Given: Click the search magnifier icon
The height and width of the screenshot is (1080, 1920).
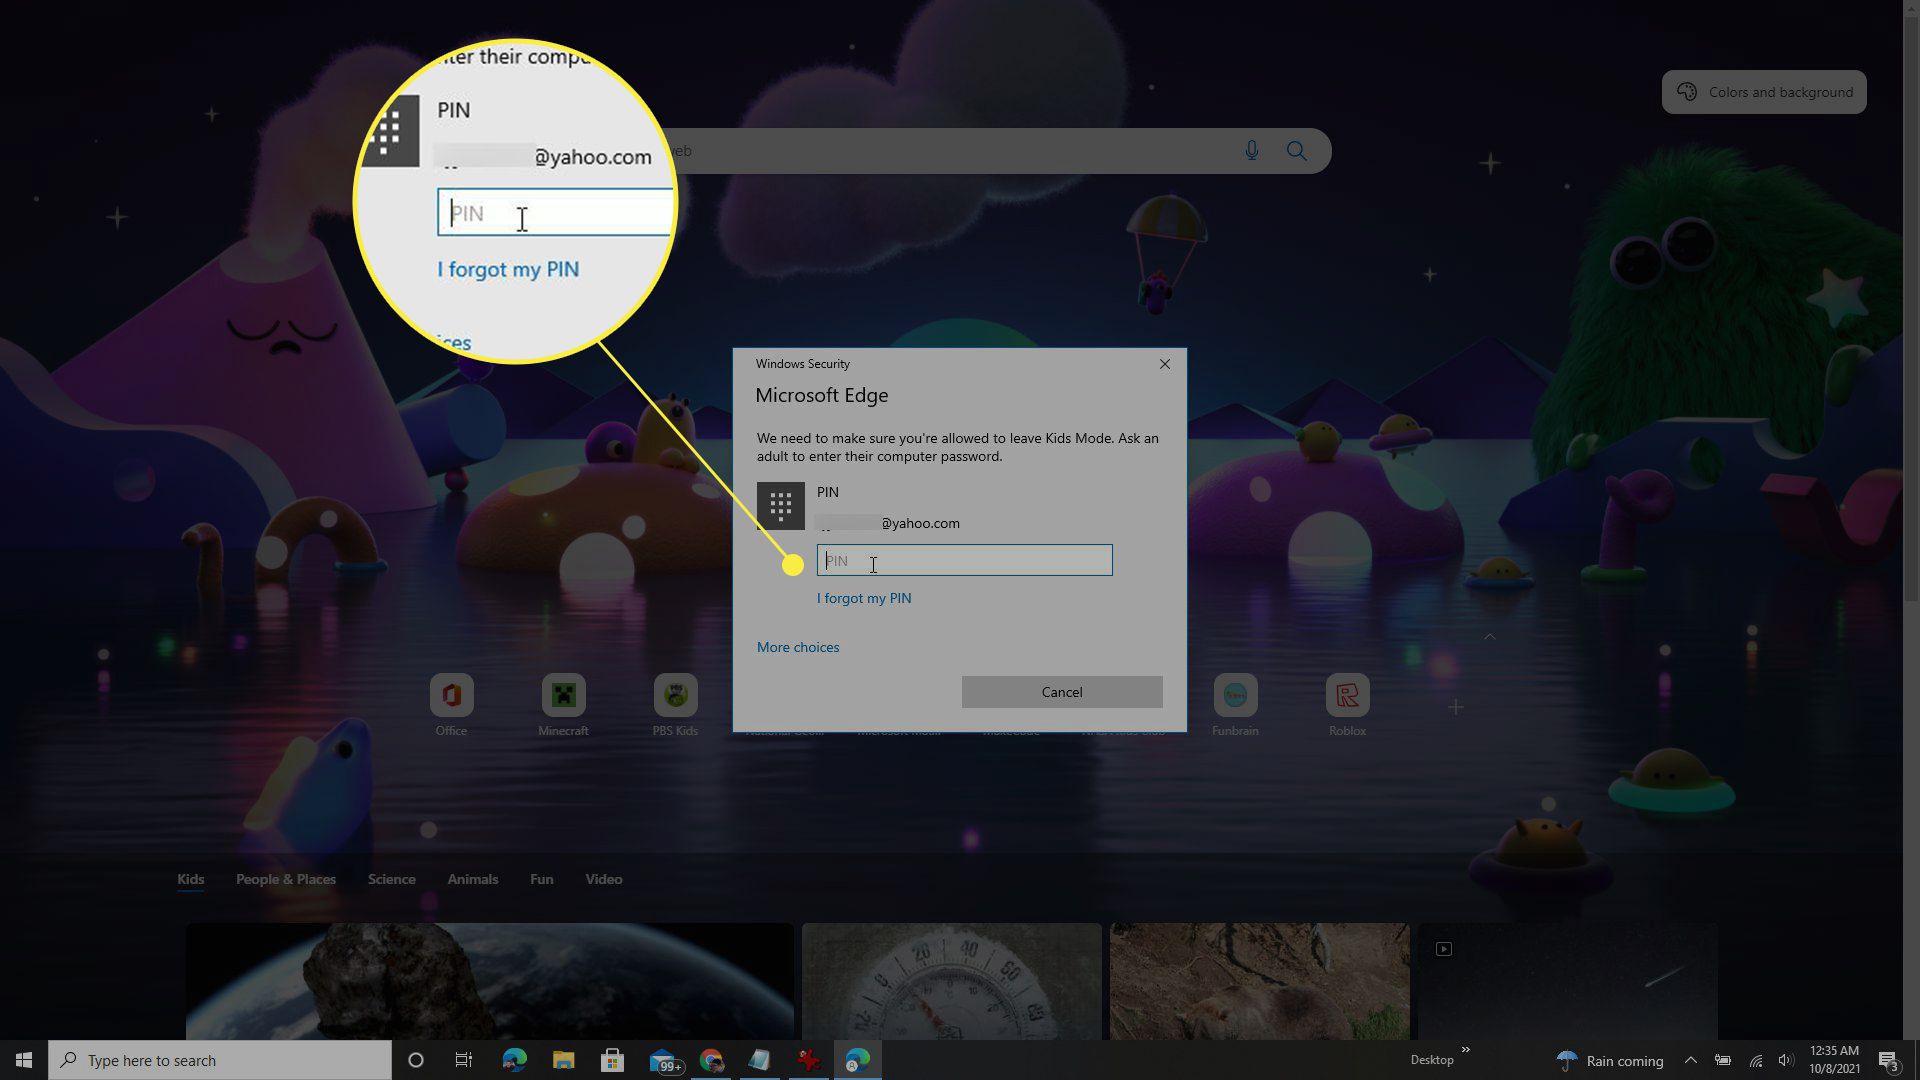Looking at the screenshot, I should click(1296, 151).
